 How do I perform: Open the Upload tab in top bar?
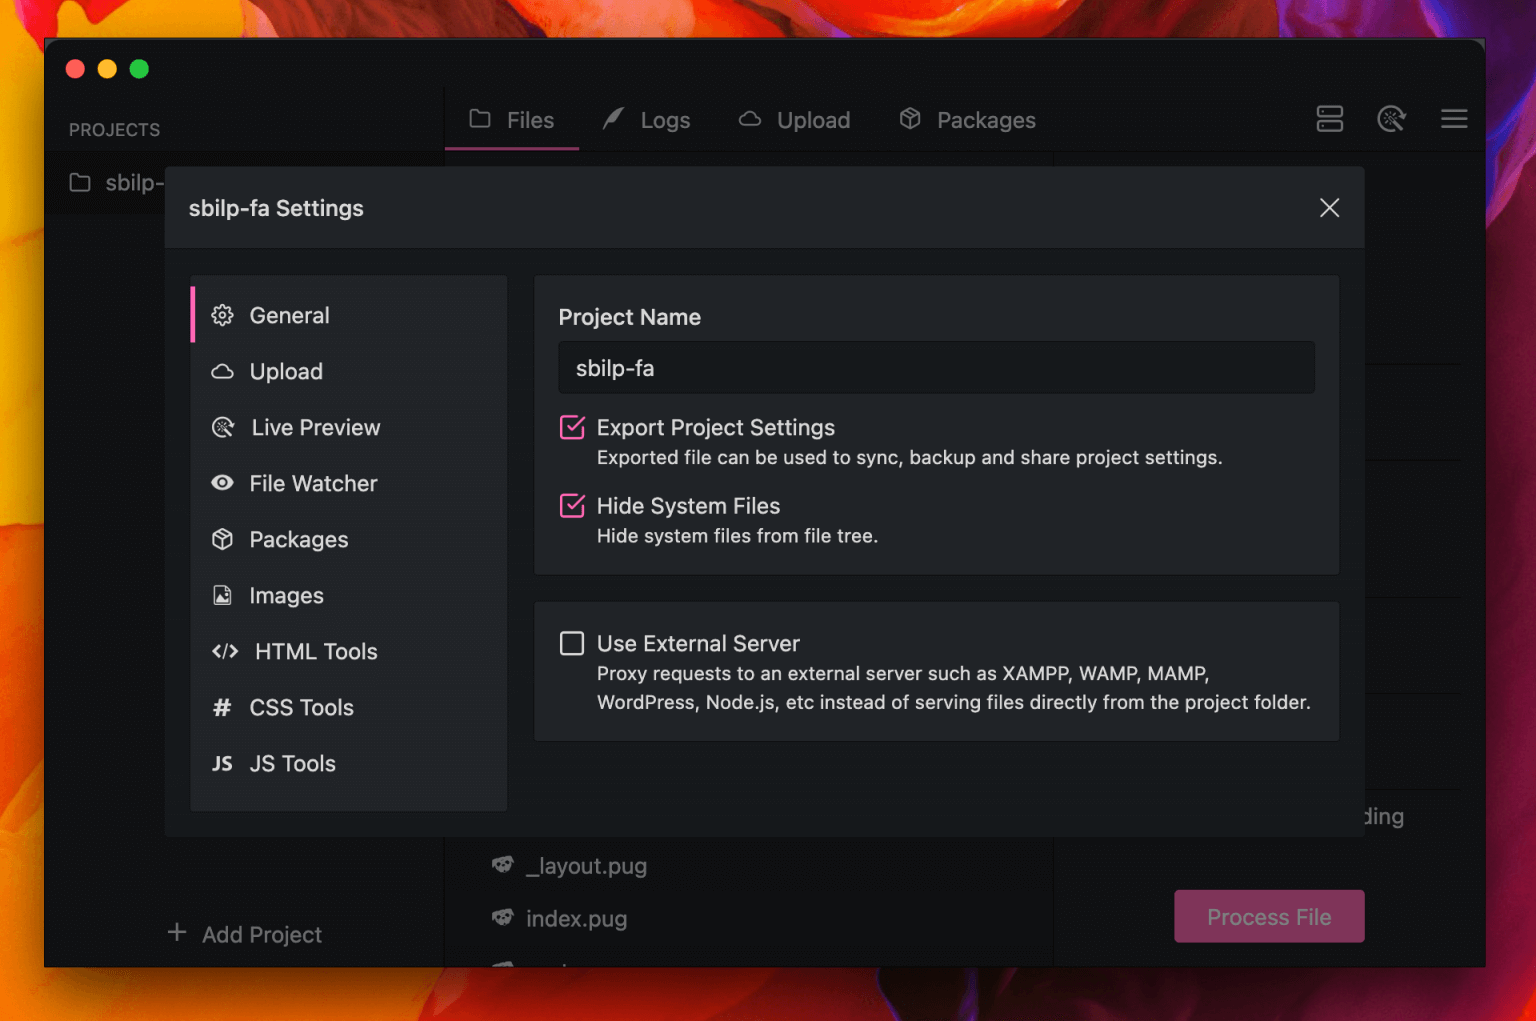795,120
